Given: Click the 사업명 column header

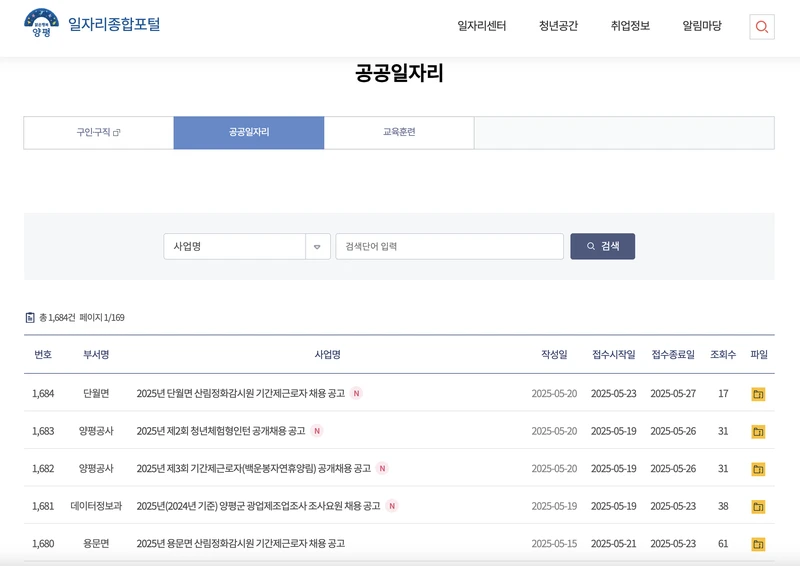Looking at the screenshot, I should point(328,355).
